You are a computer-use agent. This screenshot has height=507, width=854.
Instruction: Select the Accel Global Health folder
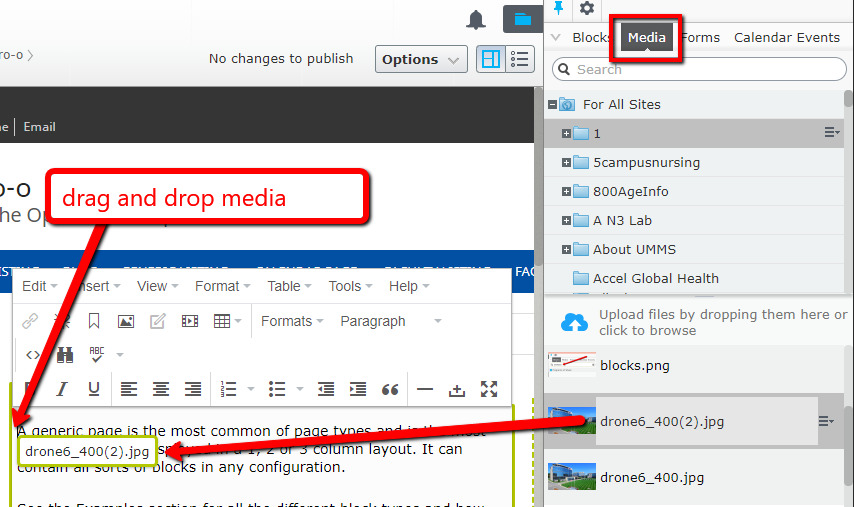[x=655, y=278]
